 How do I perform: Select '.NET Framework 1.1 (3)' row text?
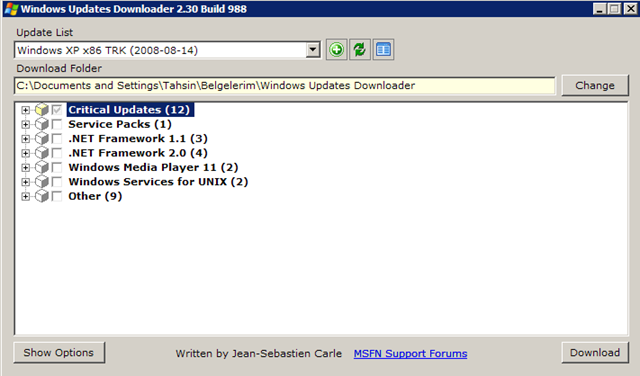(138, 138)
